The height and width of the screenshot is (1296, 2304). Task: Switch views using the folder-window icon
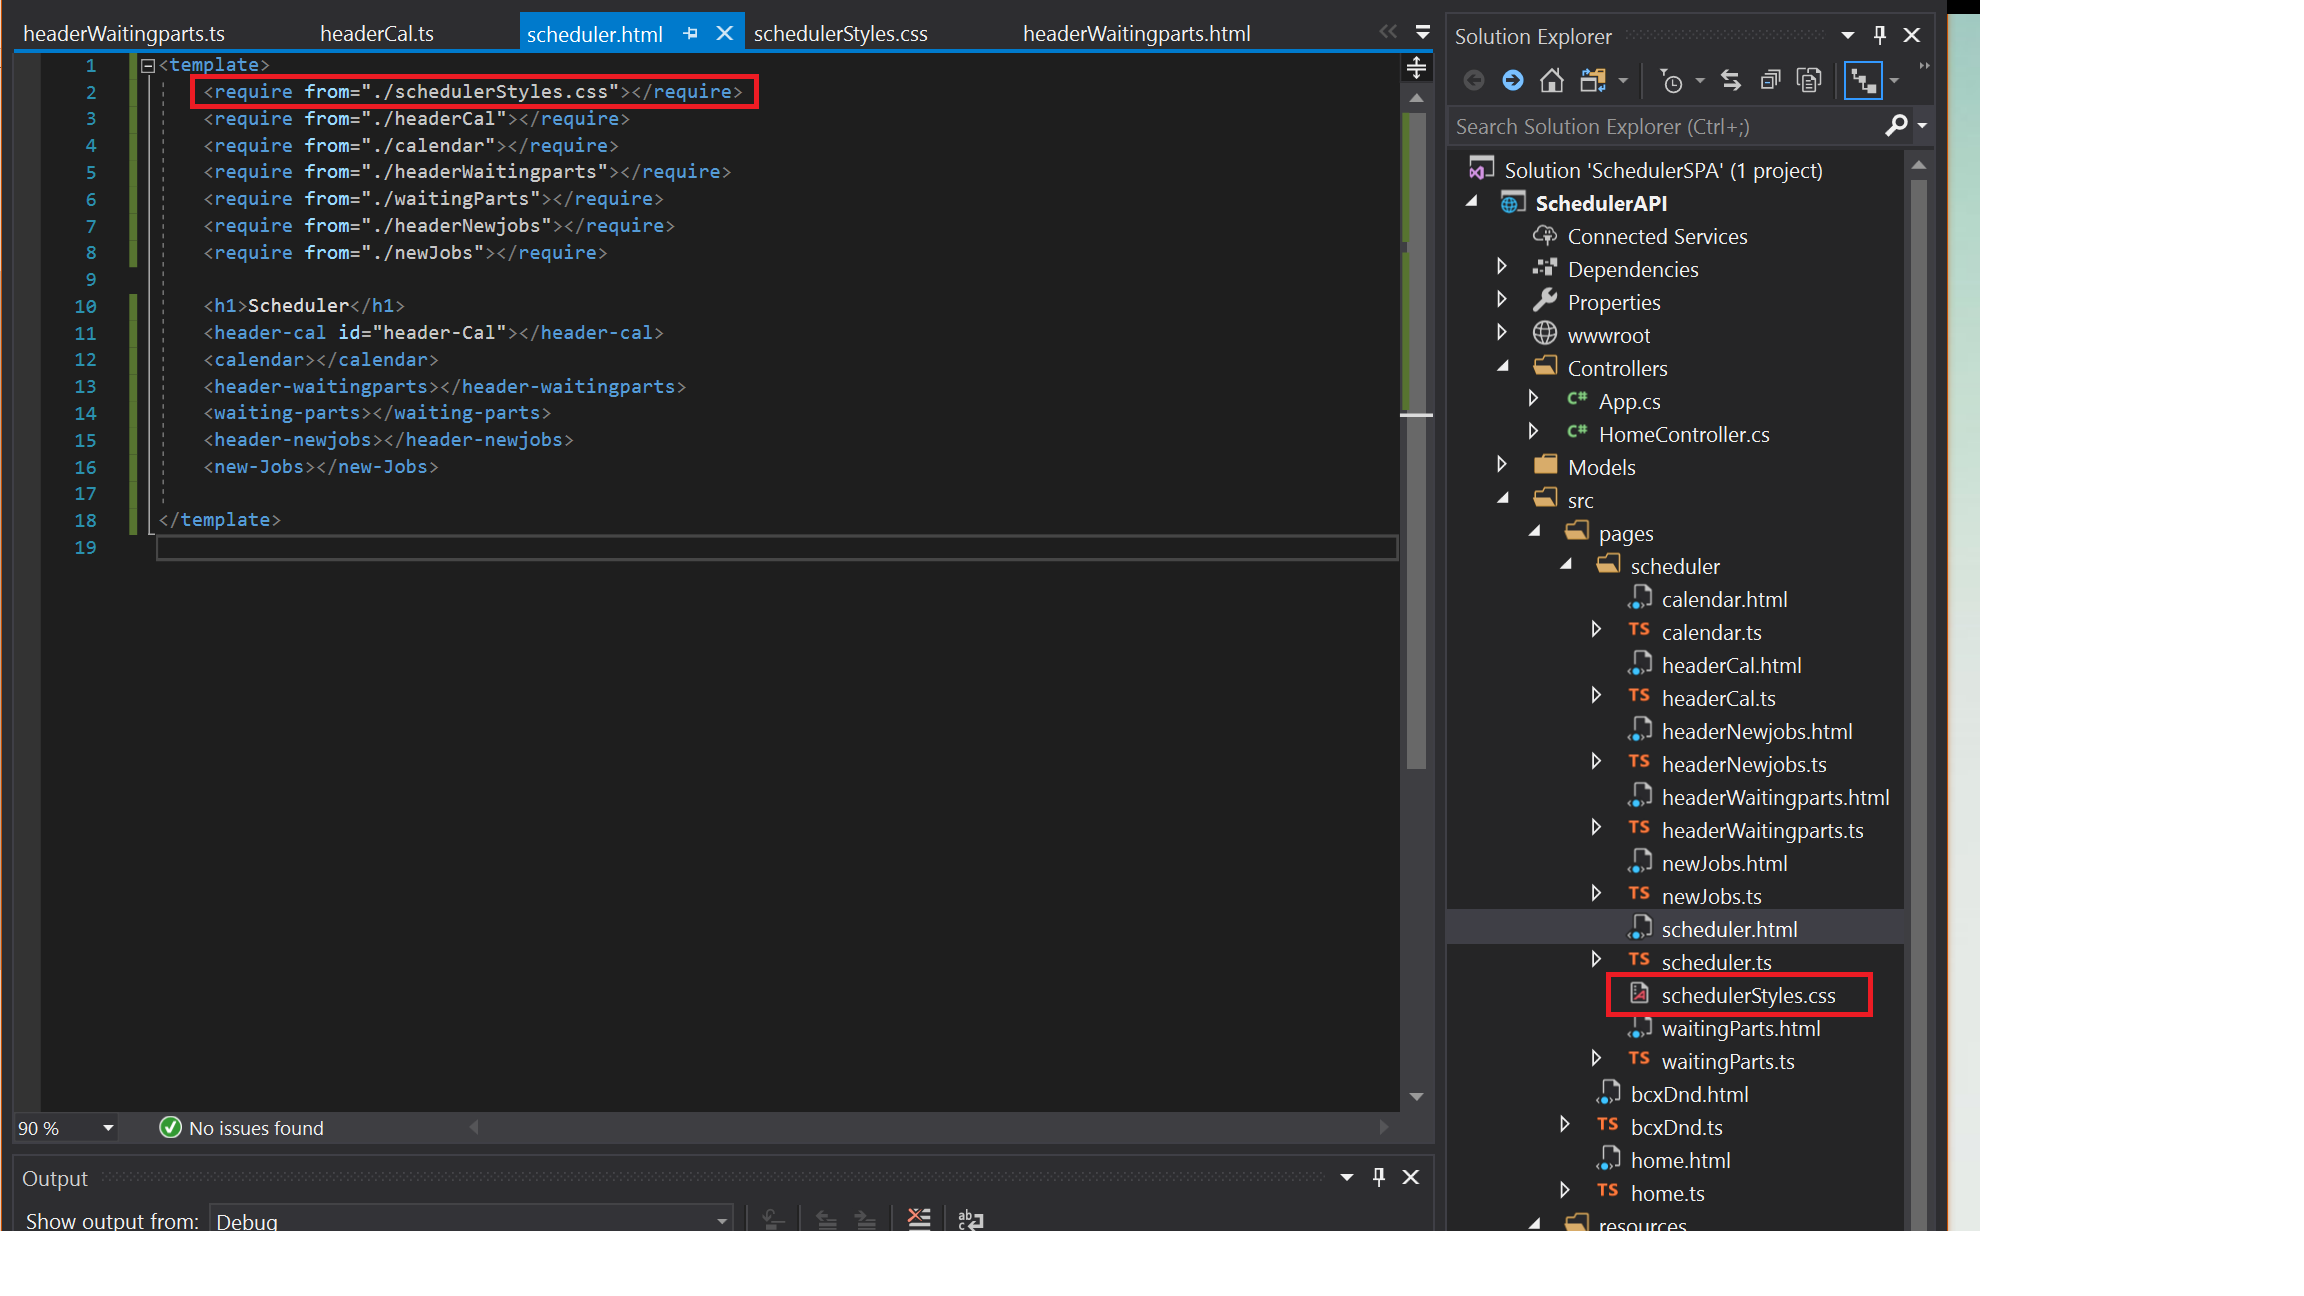[x=1593, y=80]
